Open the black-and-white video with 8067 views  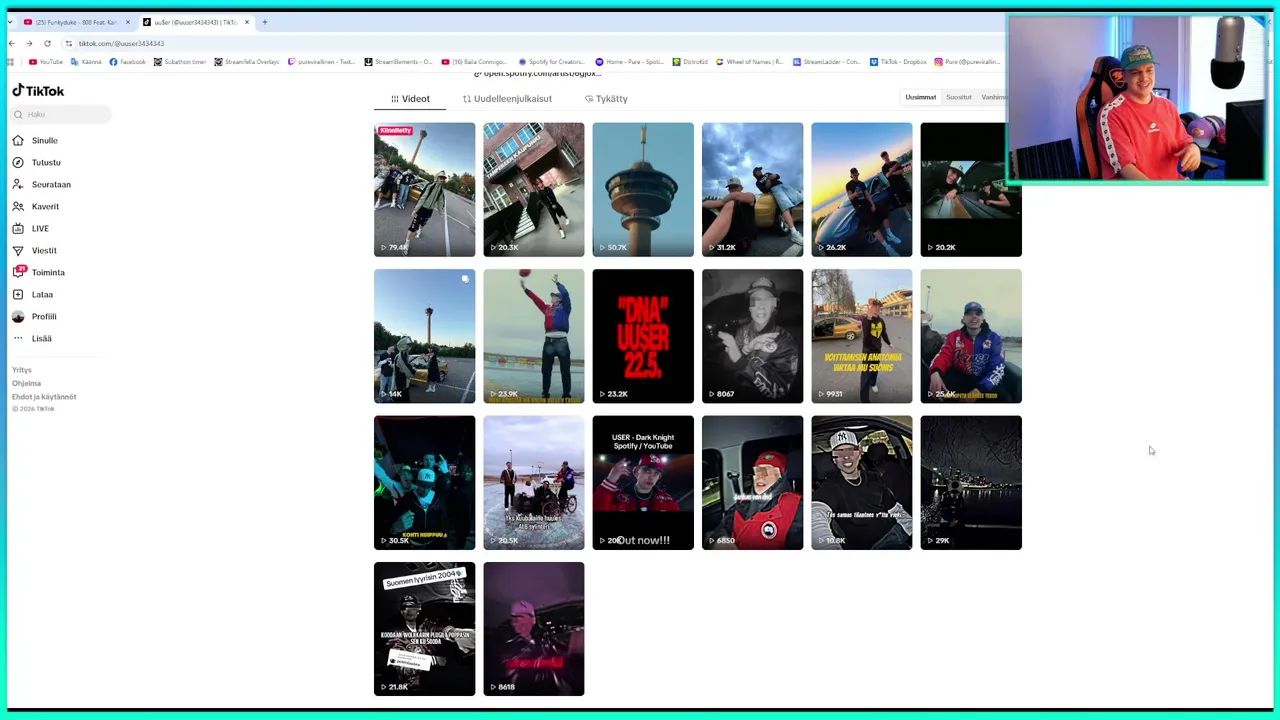[x=753, y=336]
